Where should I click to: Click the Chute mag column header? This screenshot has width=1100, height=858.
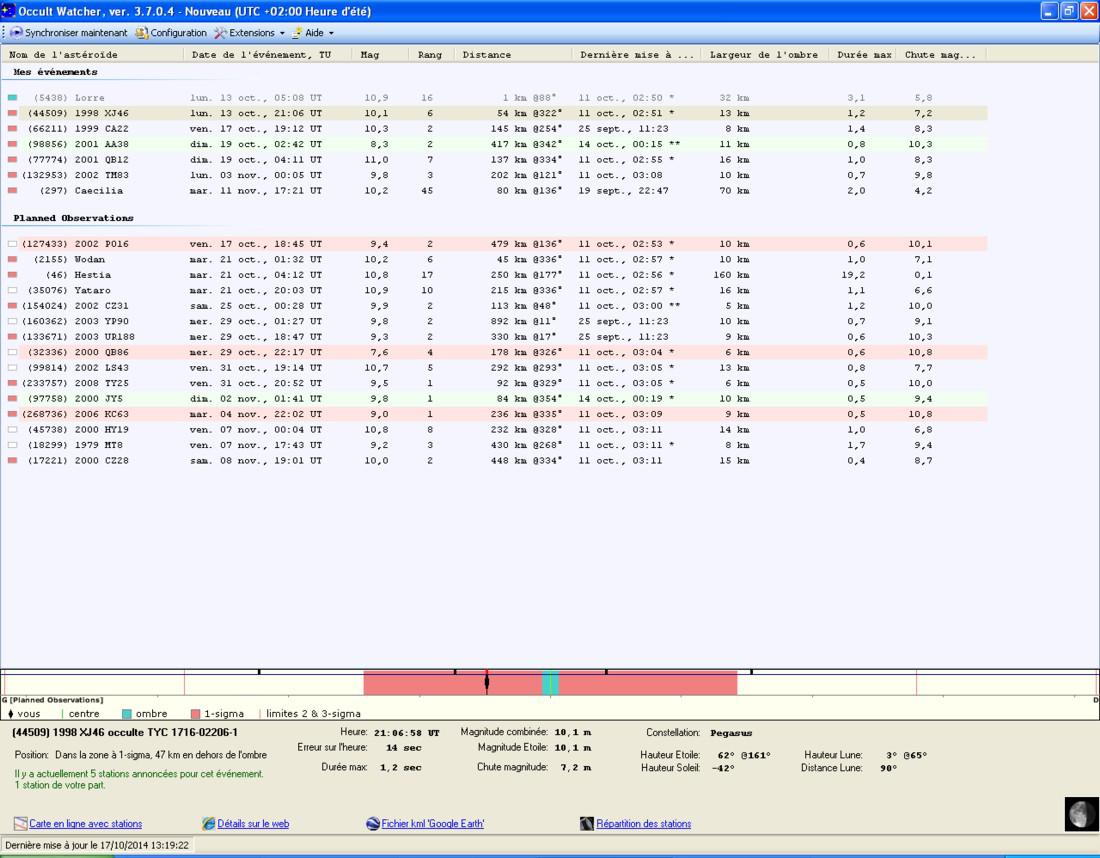pos(942,55)
